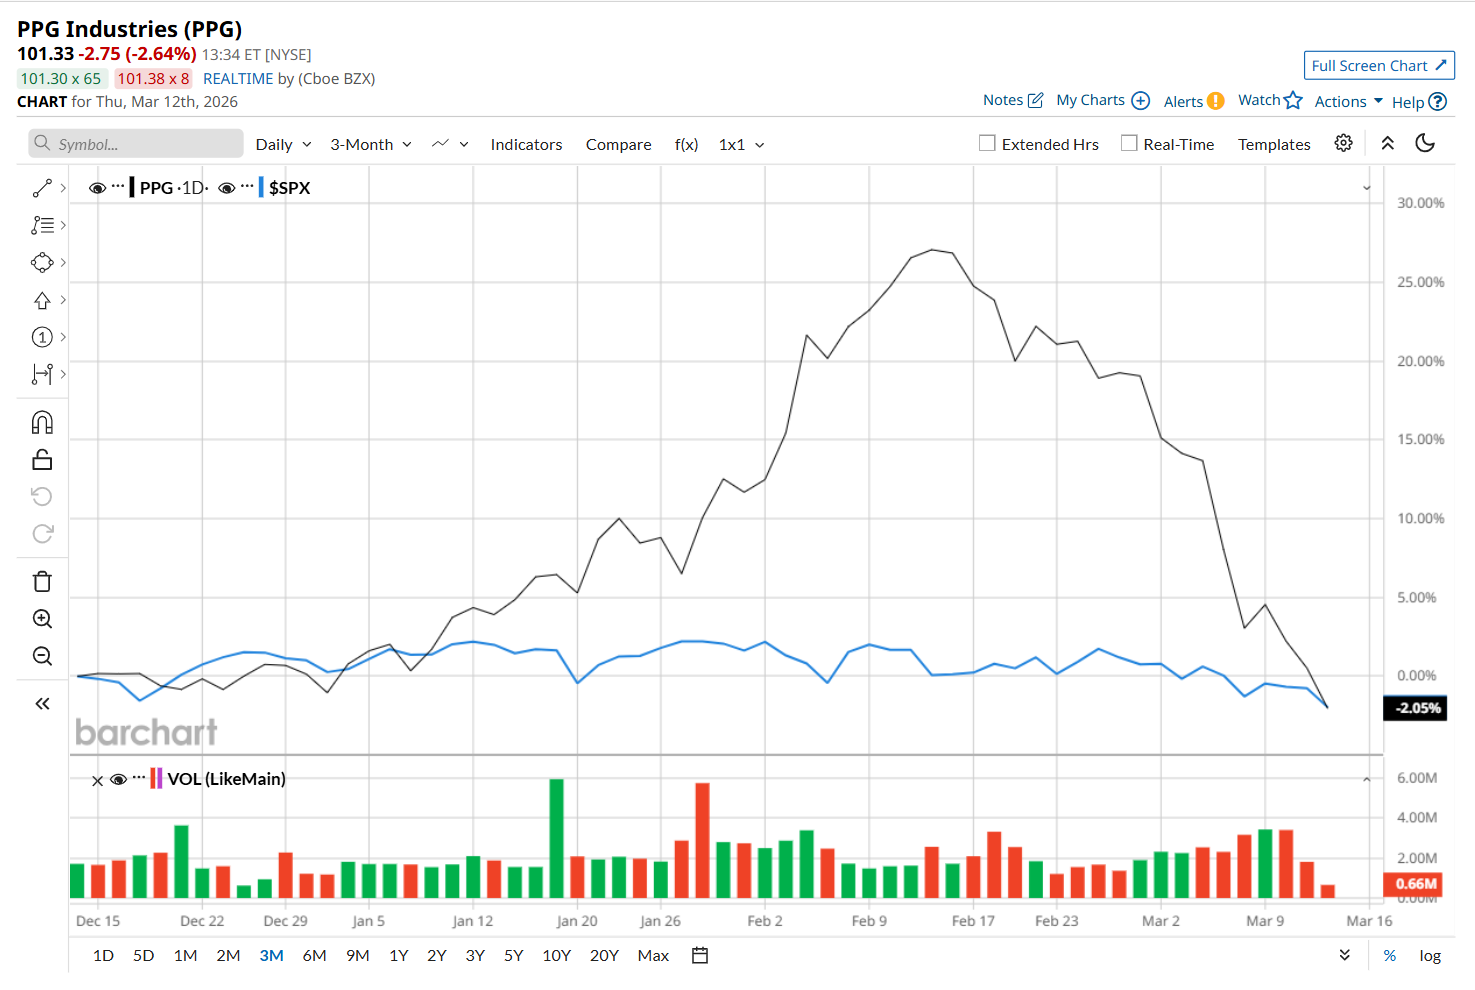Collapse the volume pane chevron
1475x990 pixels.
pos(1367,779)
